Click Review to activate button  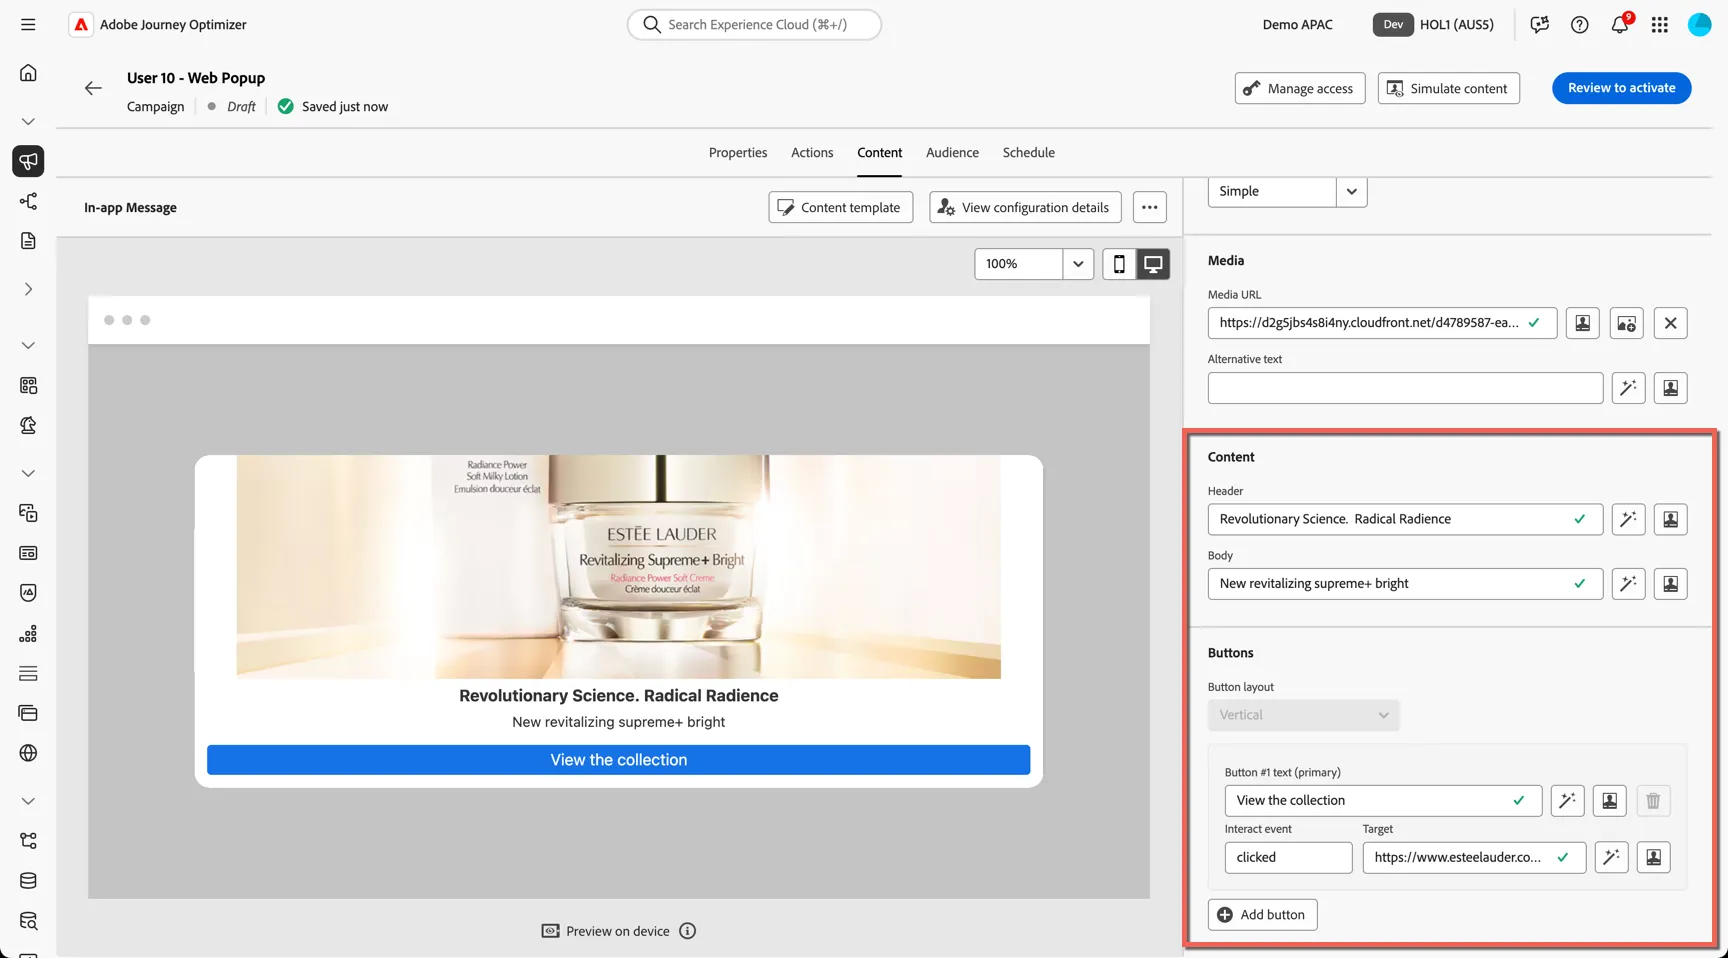(x=1621, y=88)
